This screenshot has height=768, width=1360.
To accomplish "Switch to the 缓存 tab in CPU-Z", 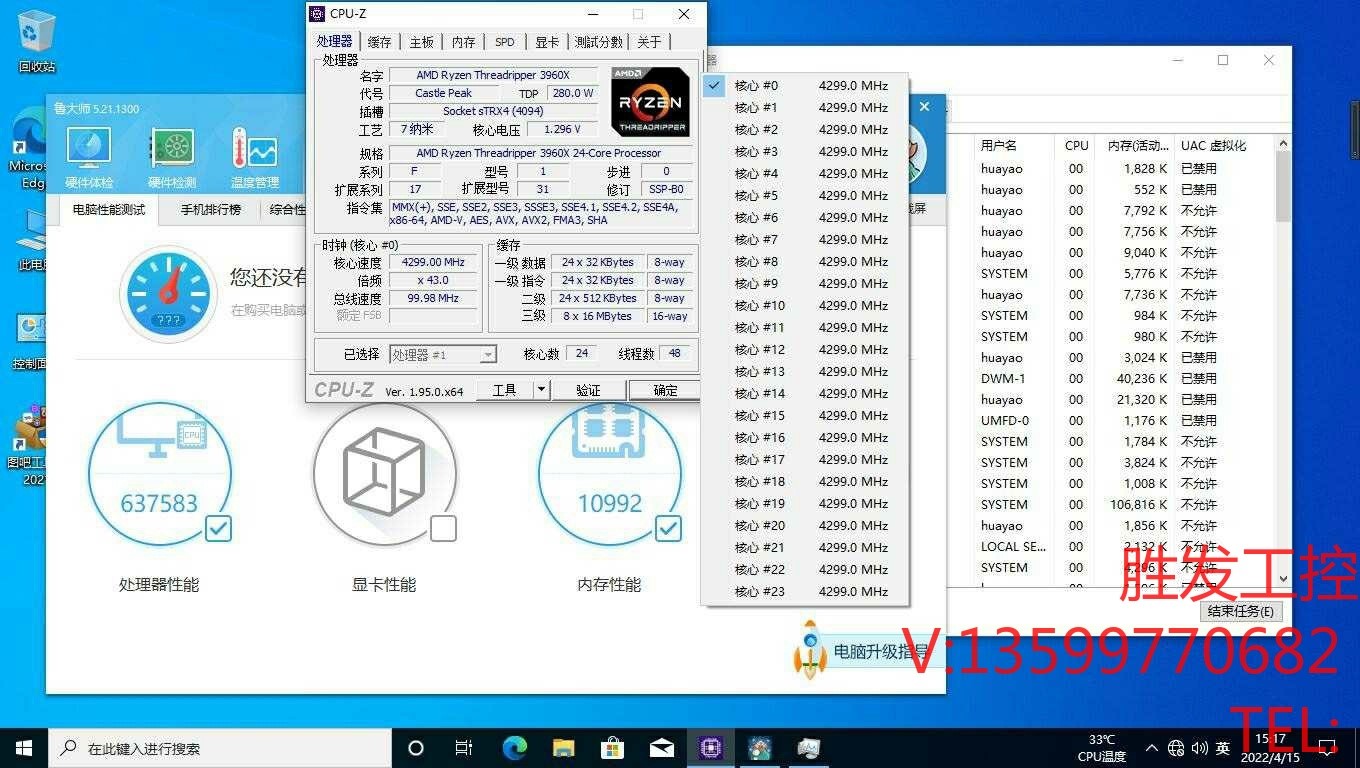I will 379,42.
